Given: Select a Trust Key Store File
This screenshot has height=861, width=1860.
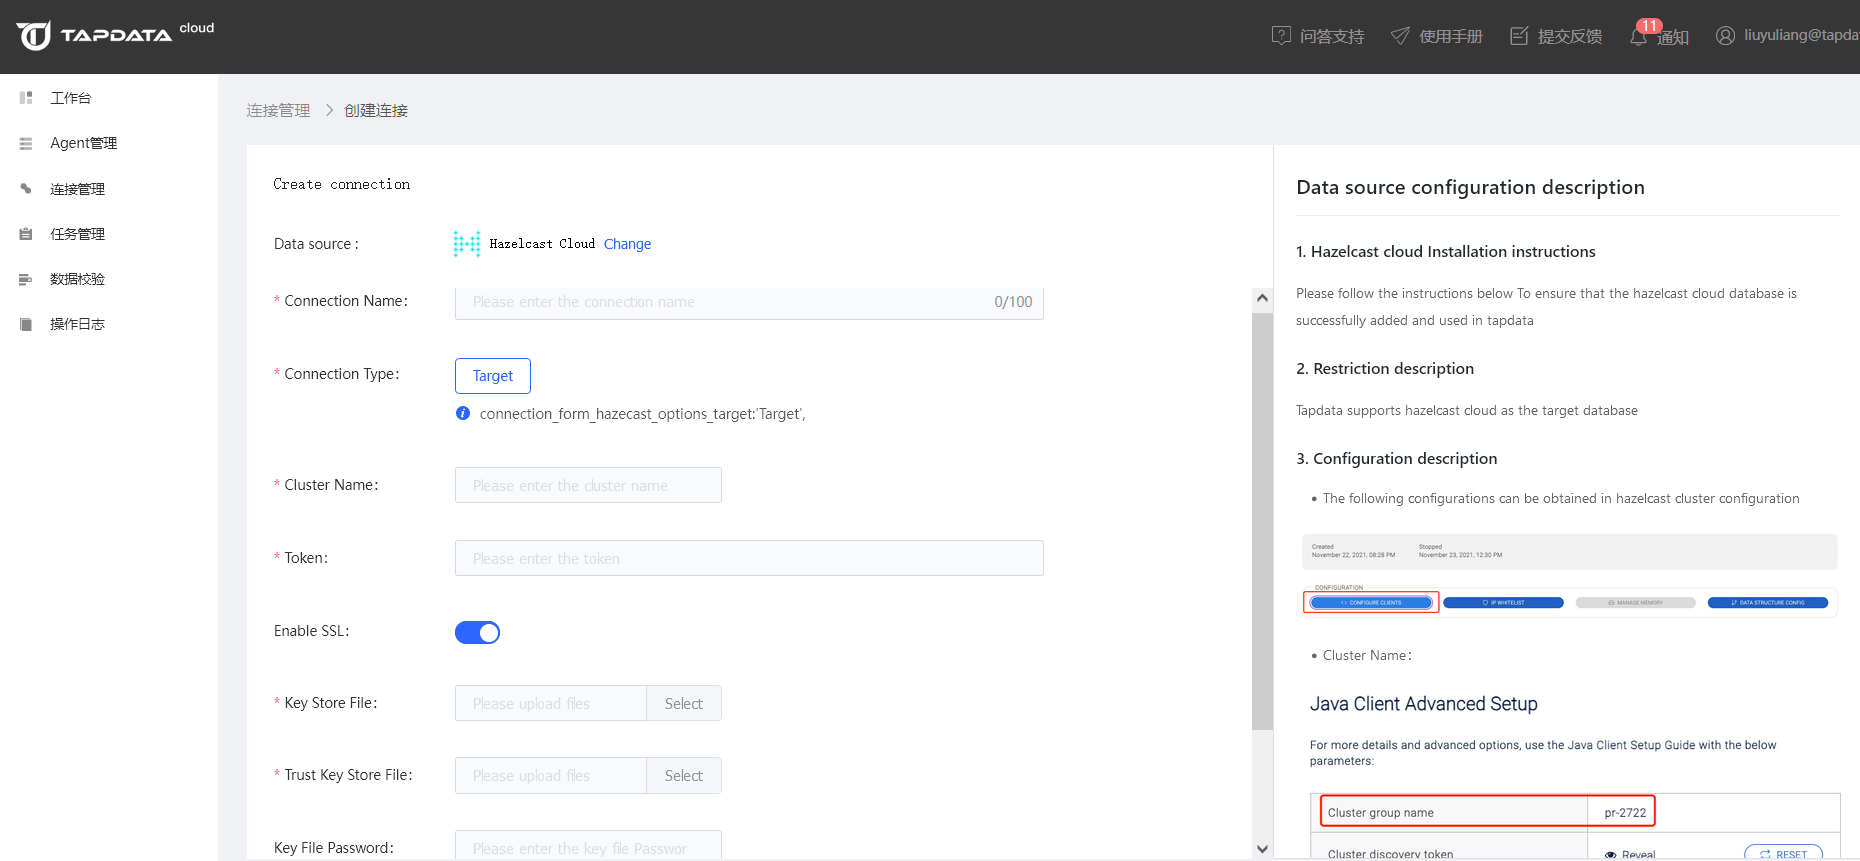Looking at the screenshot, I should pos(684,776).
